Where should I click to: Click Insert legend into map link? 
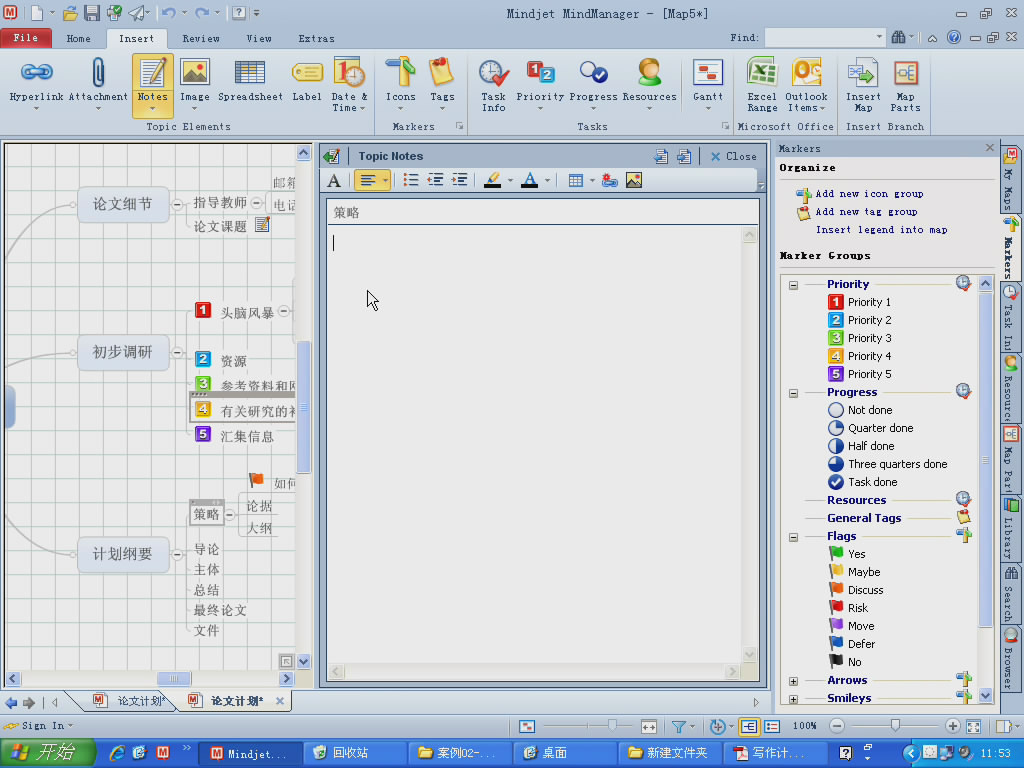[x=882, y=230]
